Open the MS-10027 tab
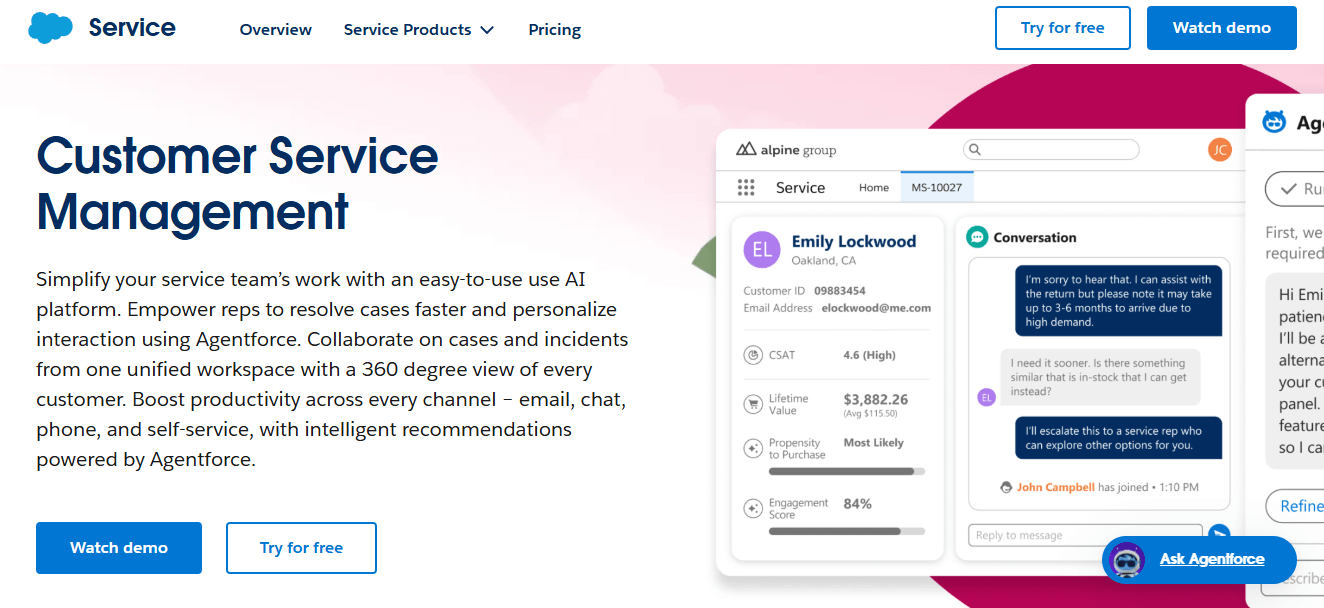The height and width of the screenshot is (608, 1324). (936, 186)
